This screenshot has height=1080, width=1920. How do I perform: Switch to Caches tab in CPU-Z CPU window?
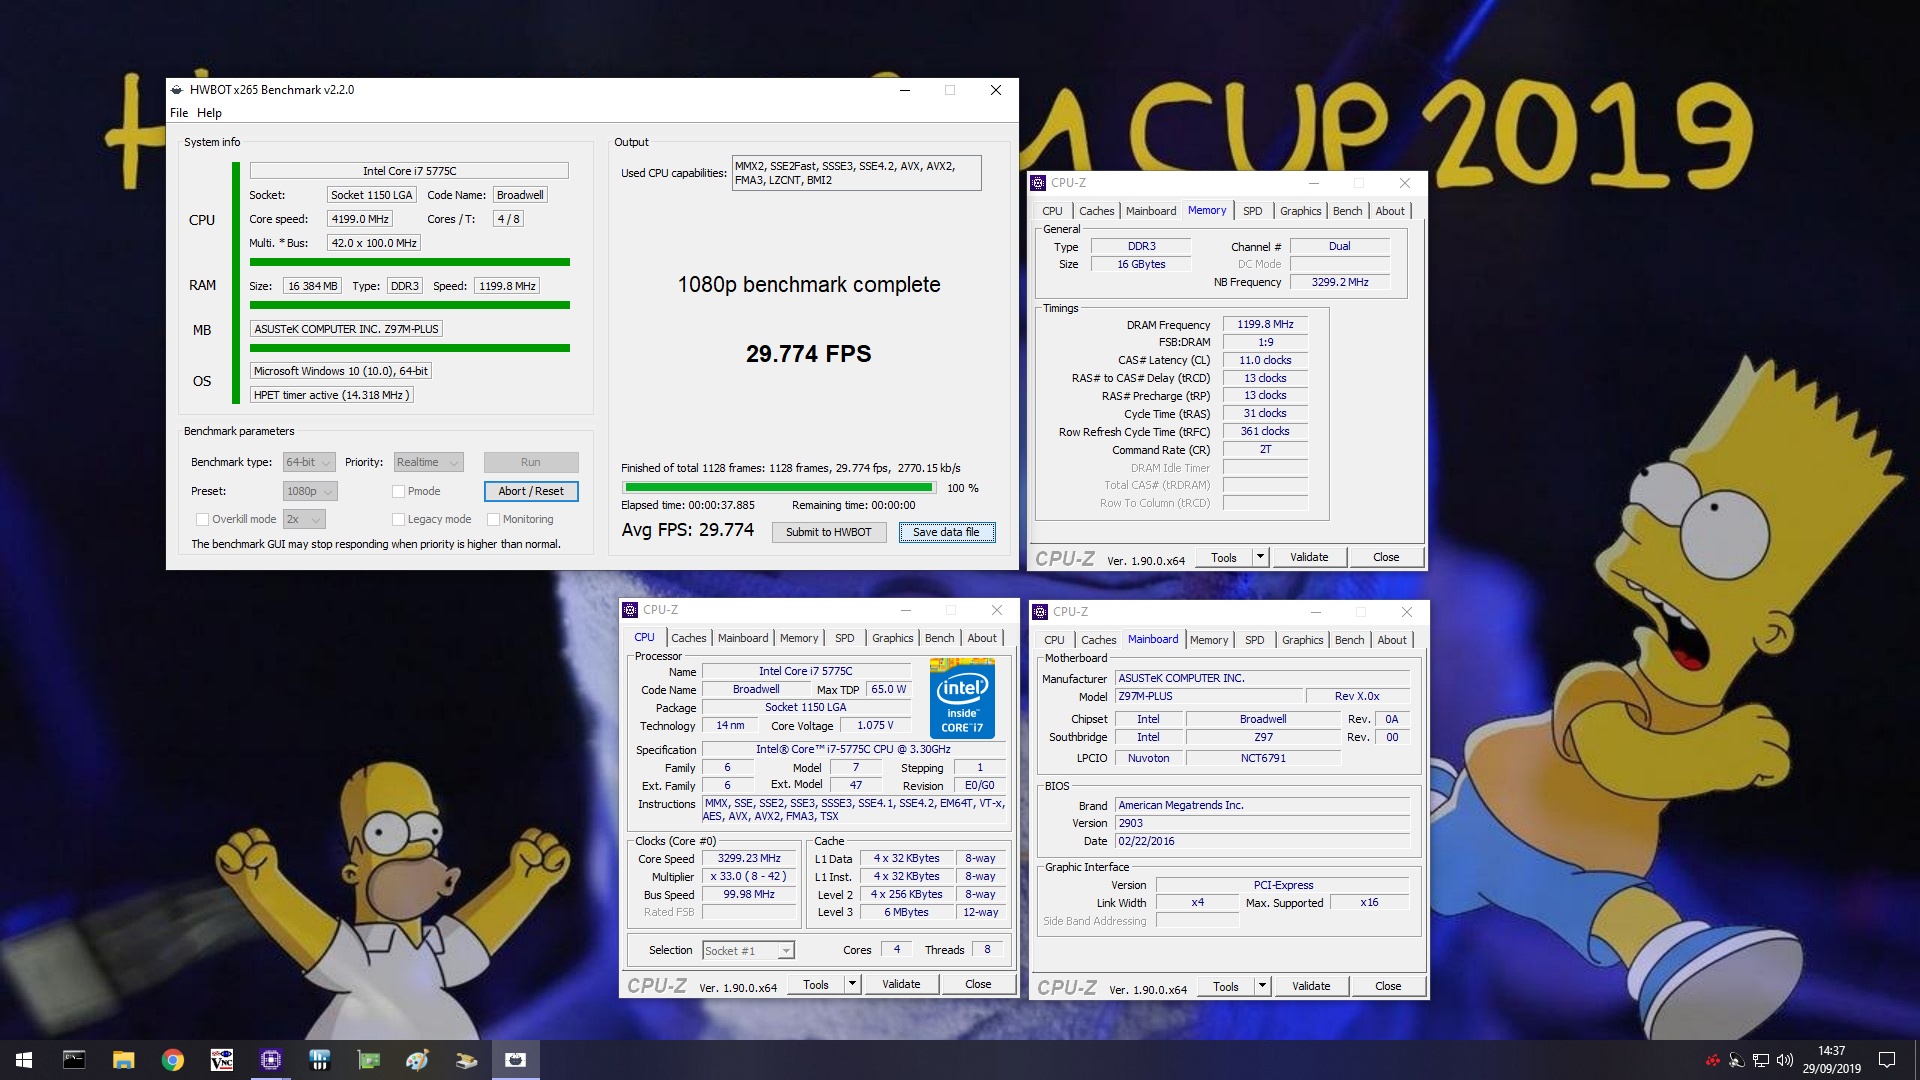point(689,638)
